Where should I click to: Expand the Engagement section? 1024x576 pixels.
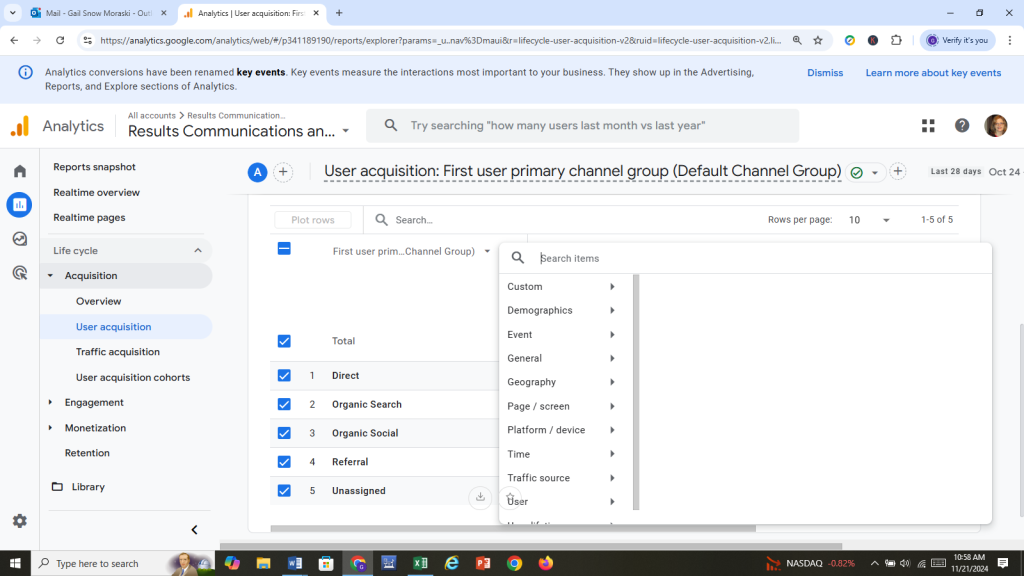(50, 402)
